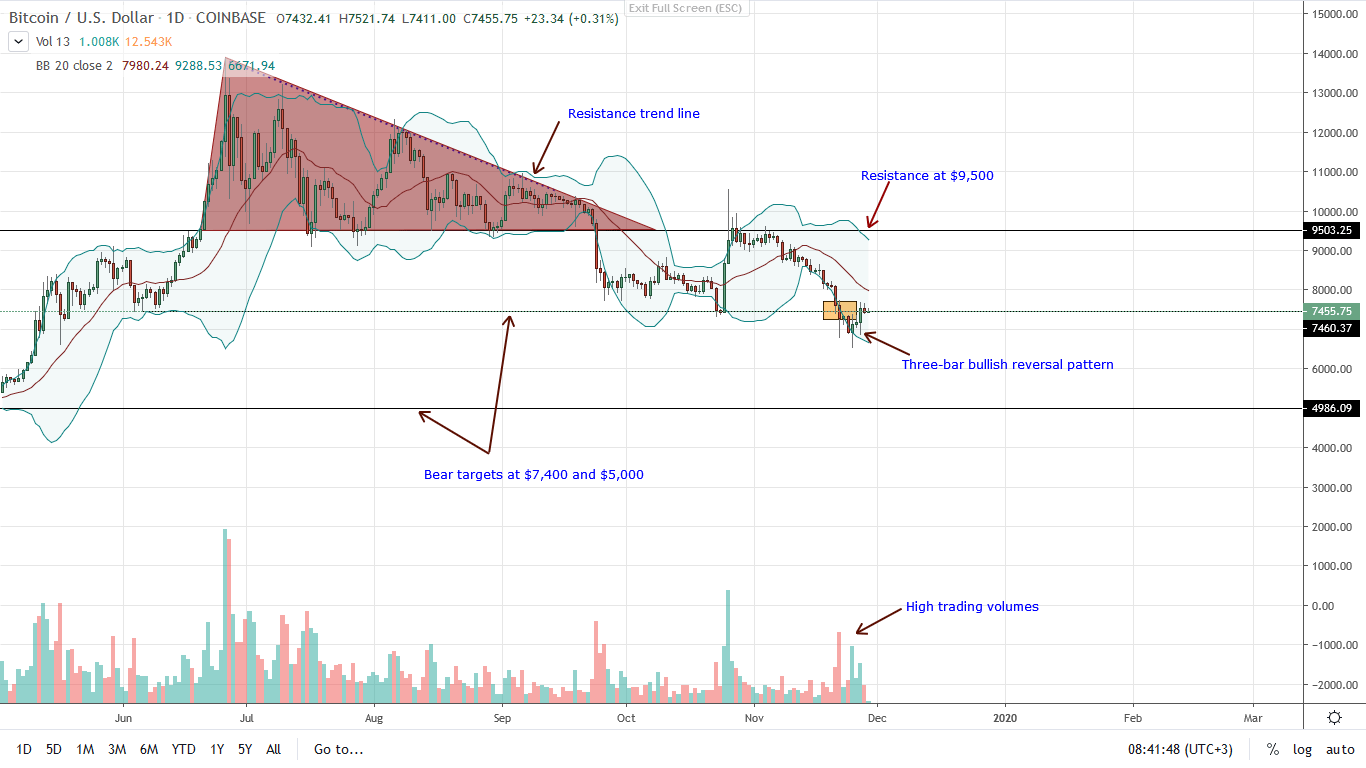Show All available data range
The height and width of the screenshot is (768, 1366).
tap(273, 749)
